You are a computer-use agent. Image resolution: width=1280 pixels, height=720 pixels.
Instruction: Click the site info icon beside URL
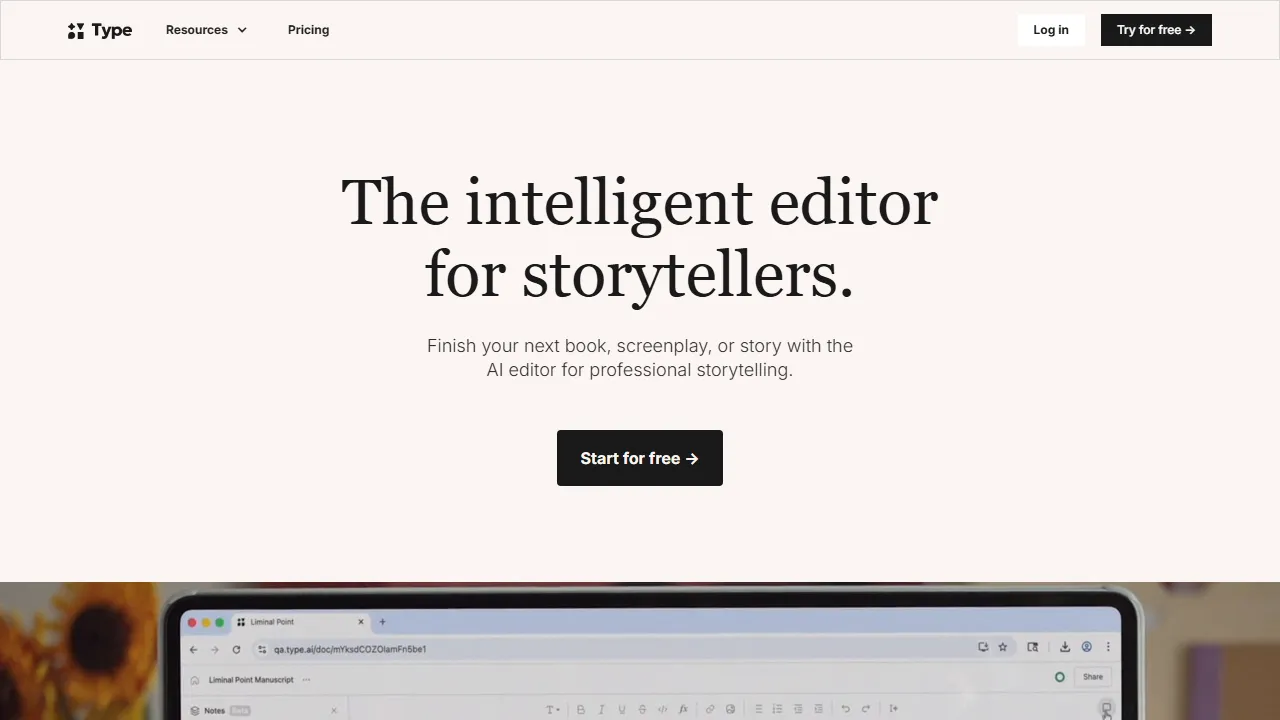click(262, 649)
